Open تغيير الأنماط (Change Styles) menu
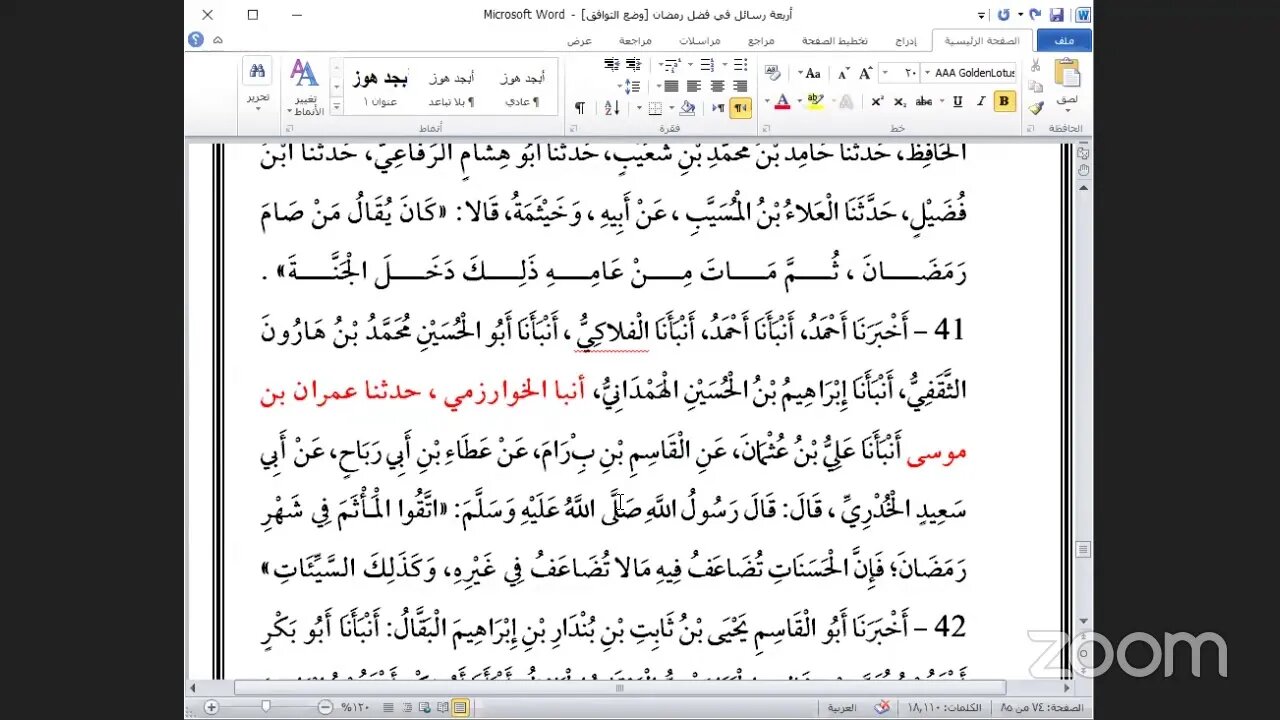Viewport: 1280px width, 720px height. pyautogui.click(x=304, y=87)
